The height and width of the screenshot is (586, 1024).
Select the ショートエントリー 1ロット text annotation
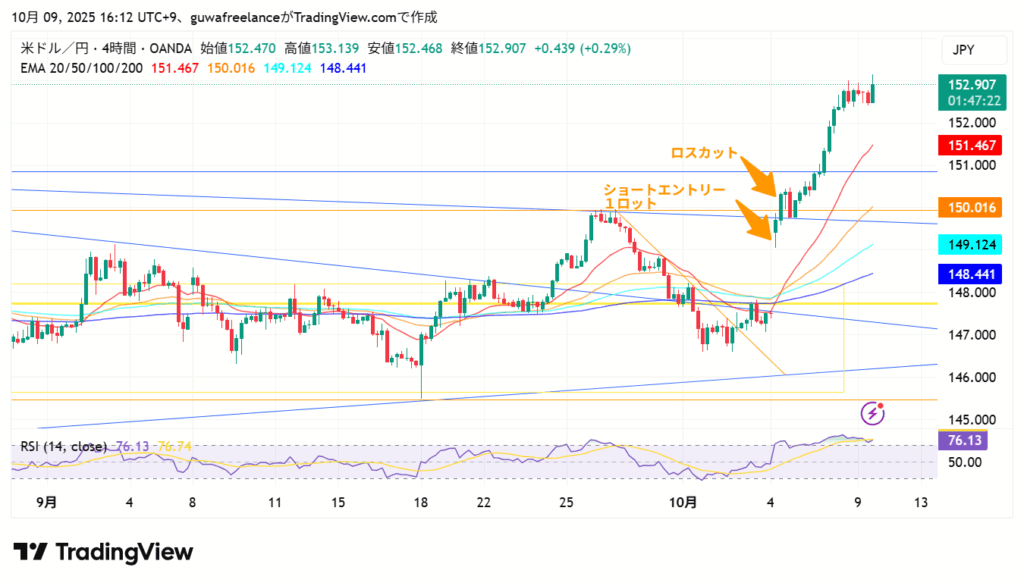coord(656,195)
